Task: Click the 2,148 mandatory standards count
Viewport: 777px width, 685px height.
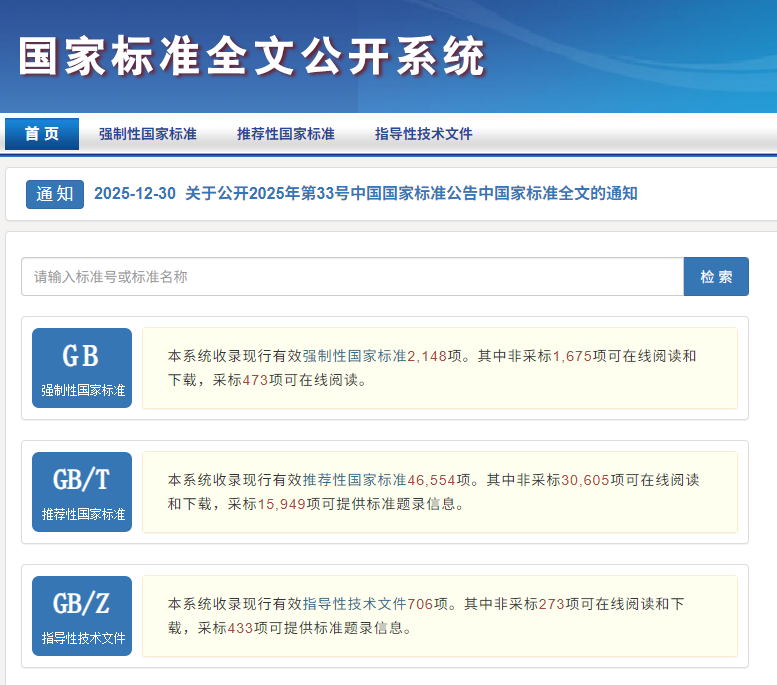Action: tap(427, 356)
